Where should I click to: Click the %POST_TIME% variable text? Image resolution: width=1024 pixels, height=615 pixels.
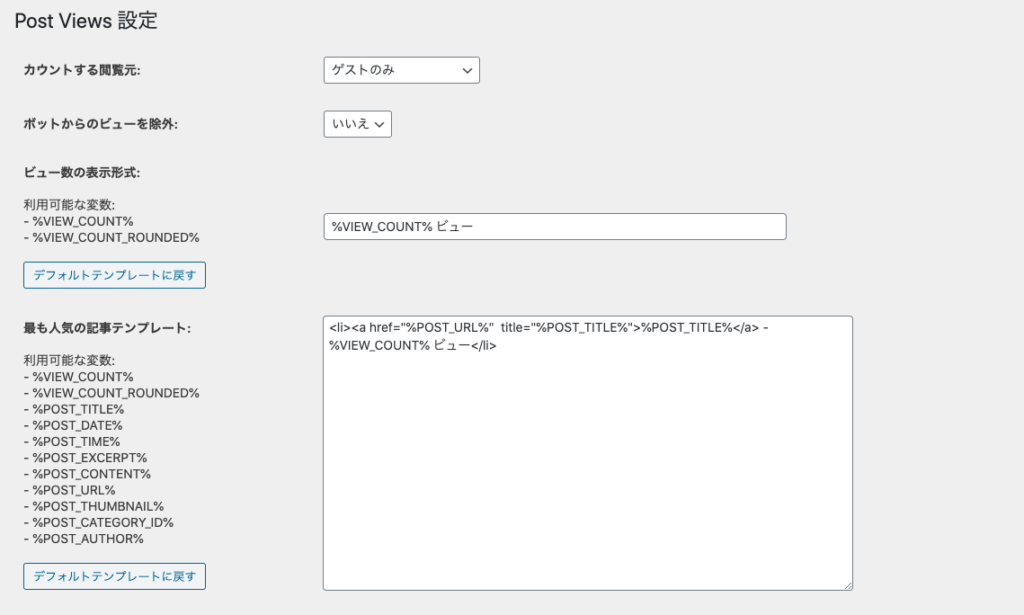76,441
